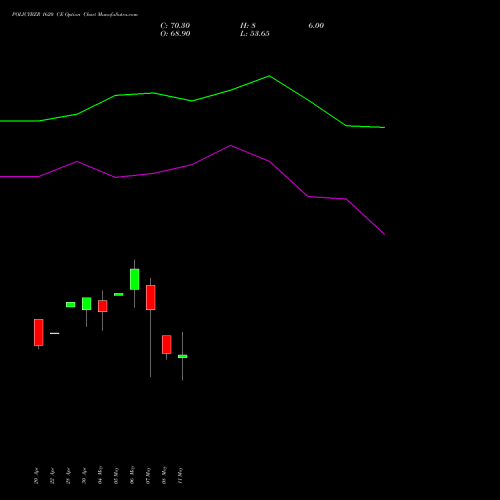Select the 05 May date label
Viewport: 500px width, 500px height.
116,475
